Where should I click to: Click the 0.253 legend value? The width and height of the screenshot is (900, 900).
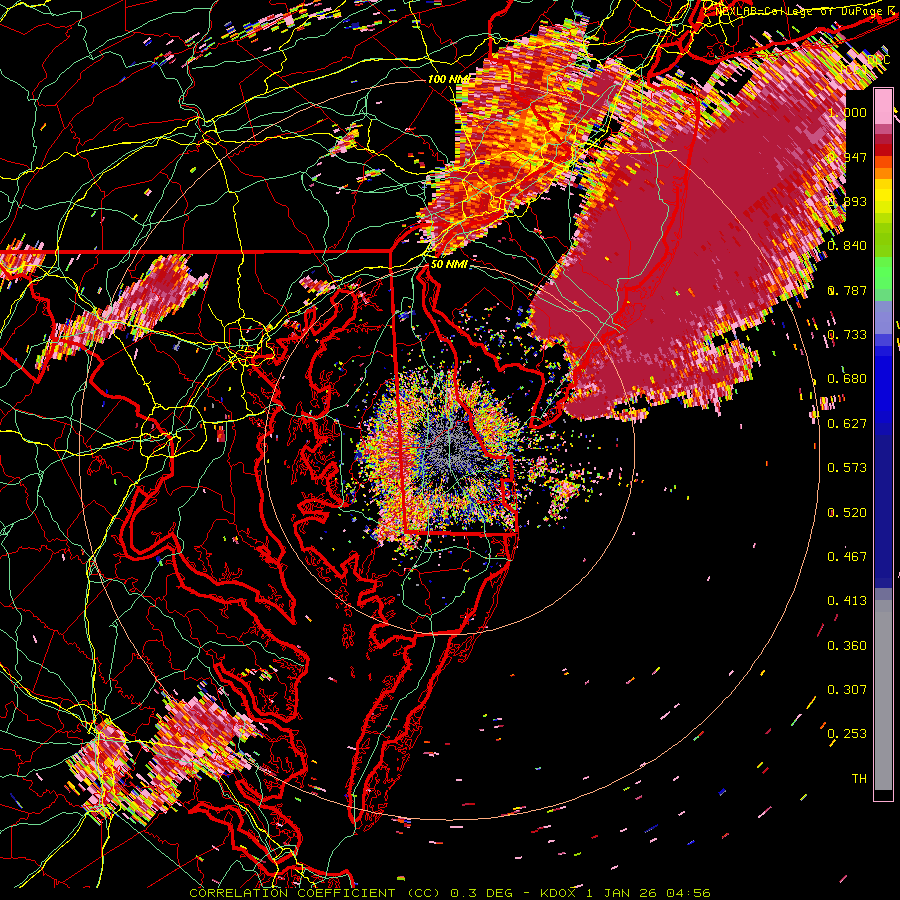[848, 734]
